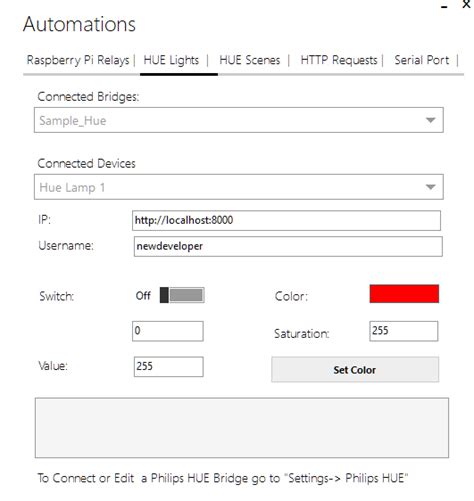Click the Username input field
Image resolution: width=474 pixels, height=501 pixels.
click(x=288, y=247)
